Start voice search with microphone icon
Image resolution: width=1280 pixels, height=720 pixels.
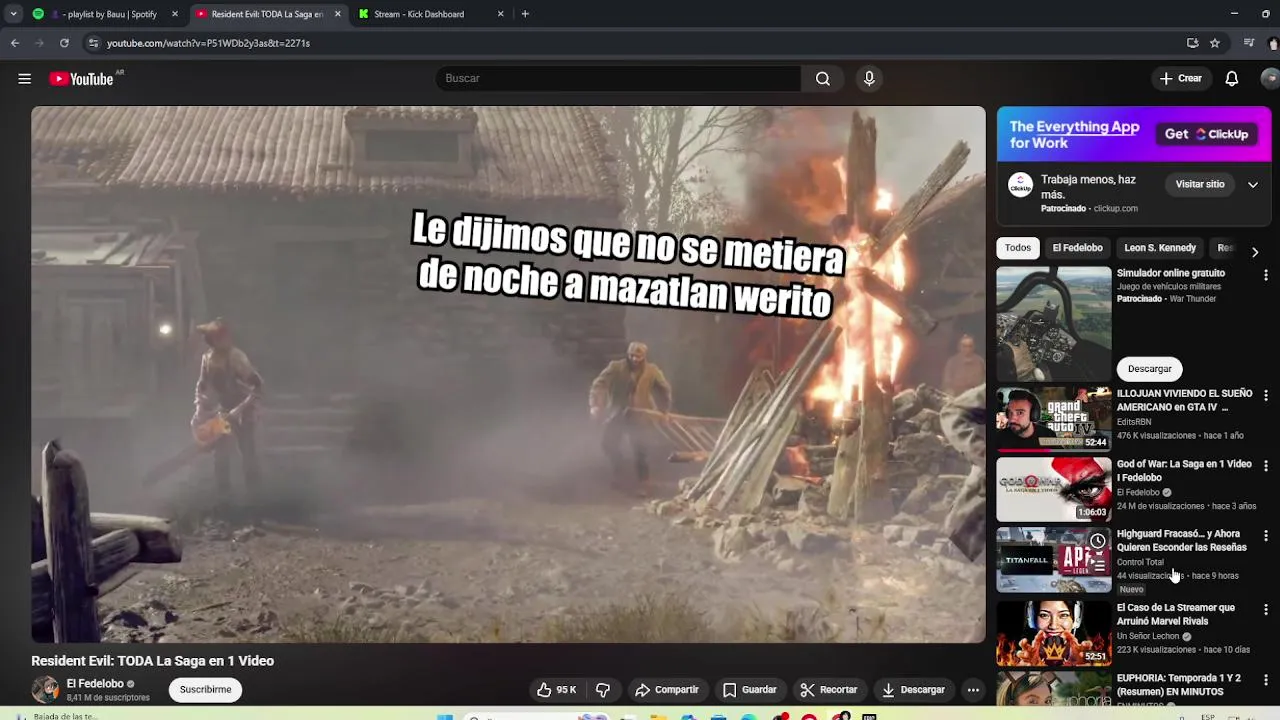pyautogui.click(x=869, y=79)
